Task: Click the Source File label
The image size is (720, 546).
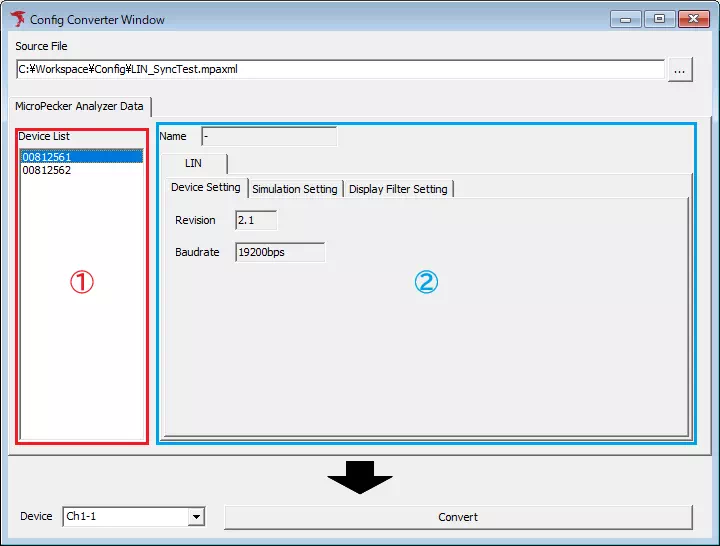Action: click(41, 46)
